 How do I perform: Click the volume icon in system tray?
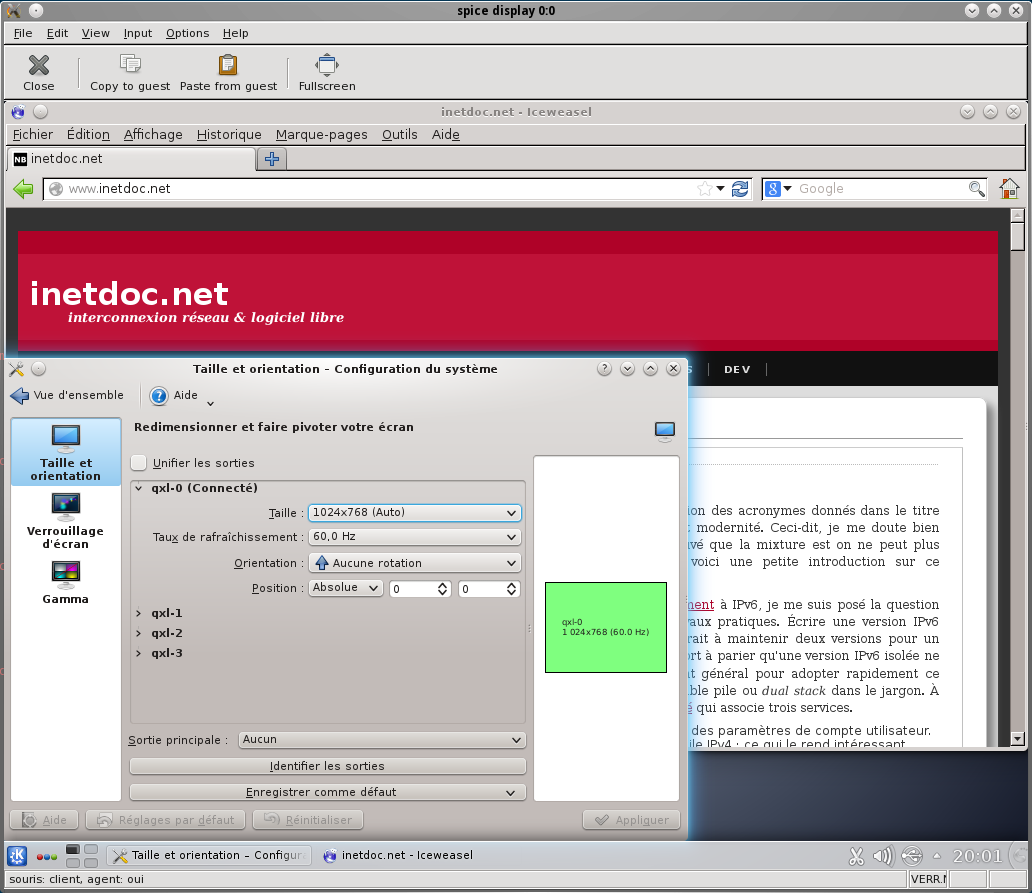[882, 855]
